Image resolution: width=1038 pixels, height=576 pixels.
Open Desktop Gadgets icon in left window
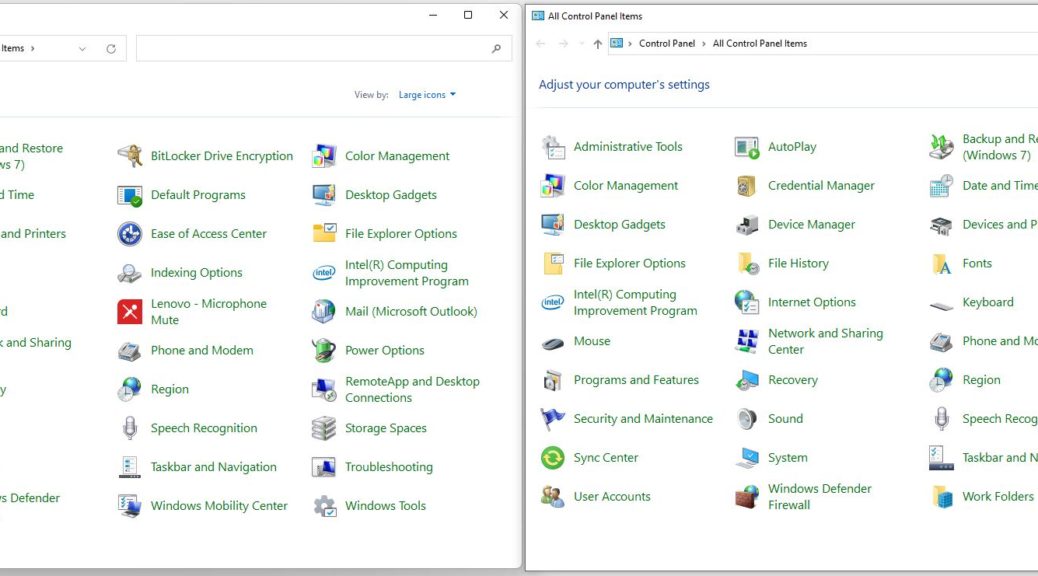[x=324, y=195]
